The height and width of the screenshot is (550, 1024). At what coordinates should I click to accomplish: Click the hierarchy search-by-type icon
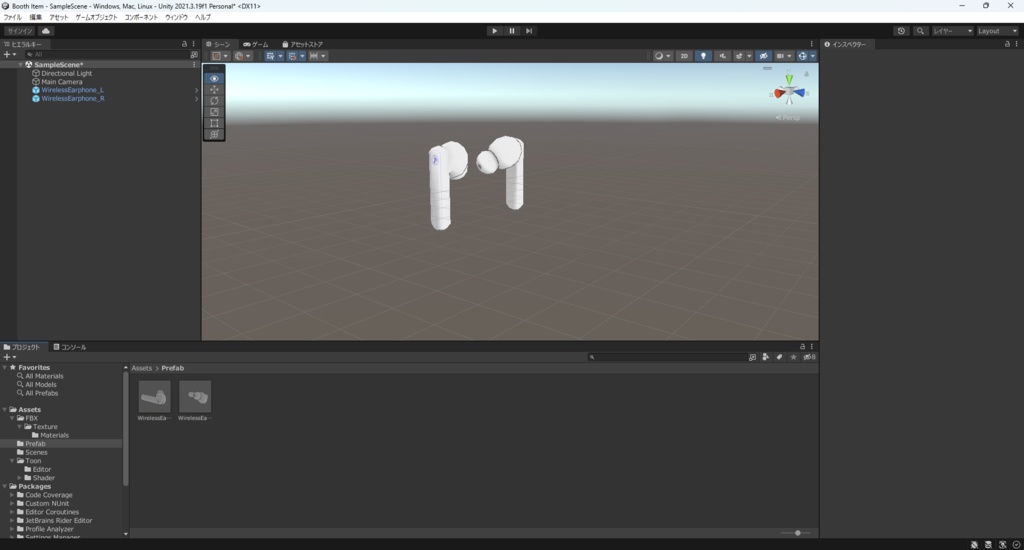[x=194, y=55]
